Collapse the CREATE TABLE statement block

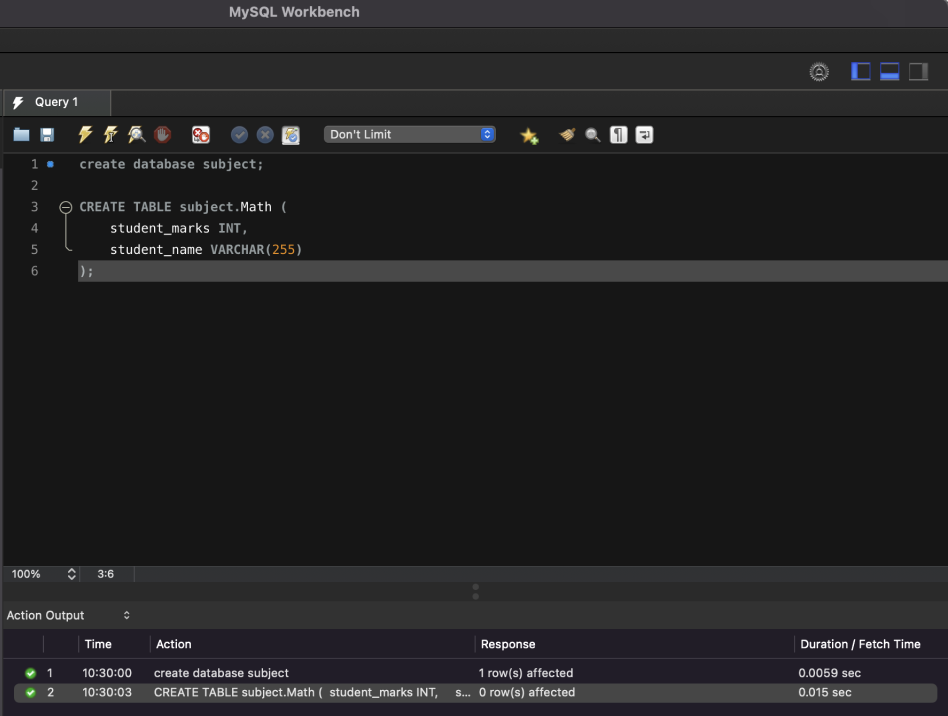click(64, 206)
